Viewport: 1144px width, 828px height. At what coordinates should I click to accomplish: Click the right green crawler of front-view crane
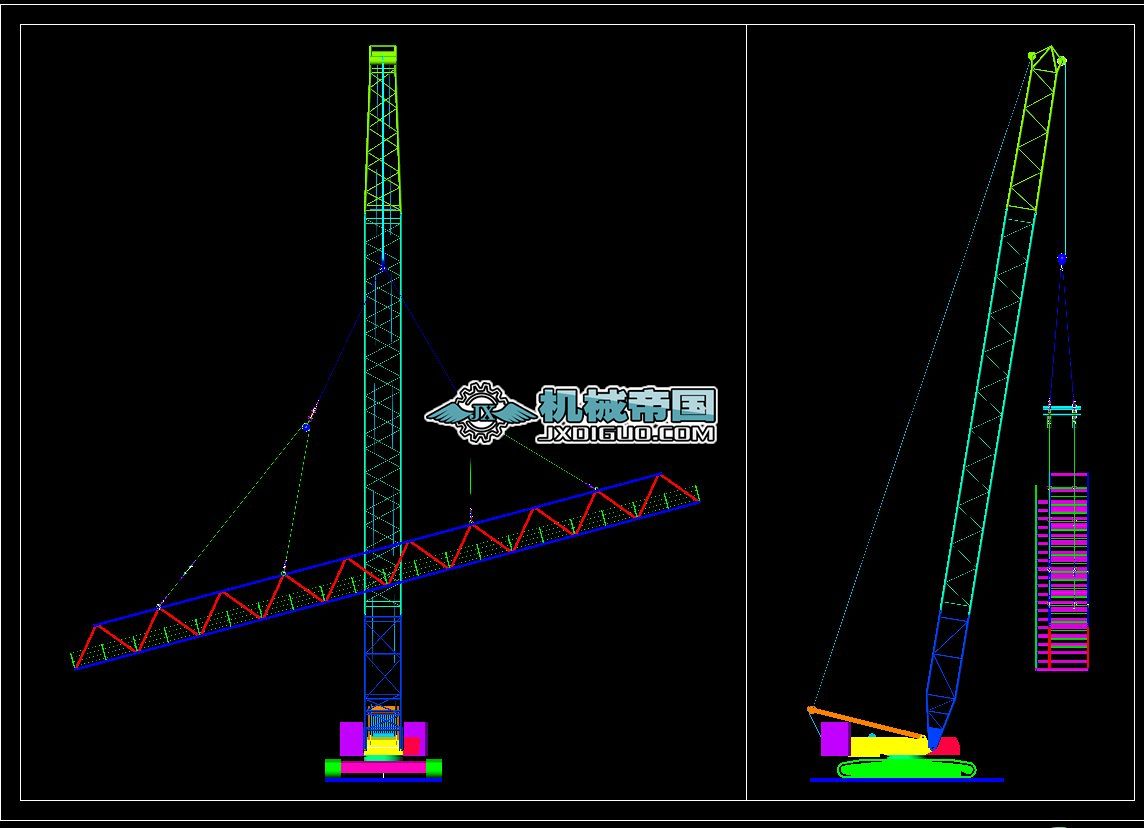tap(433, 767)
